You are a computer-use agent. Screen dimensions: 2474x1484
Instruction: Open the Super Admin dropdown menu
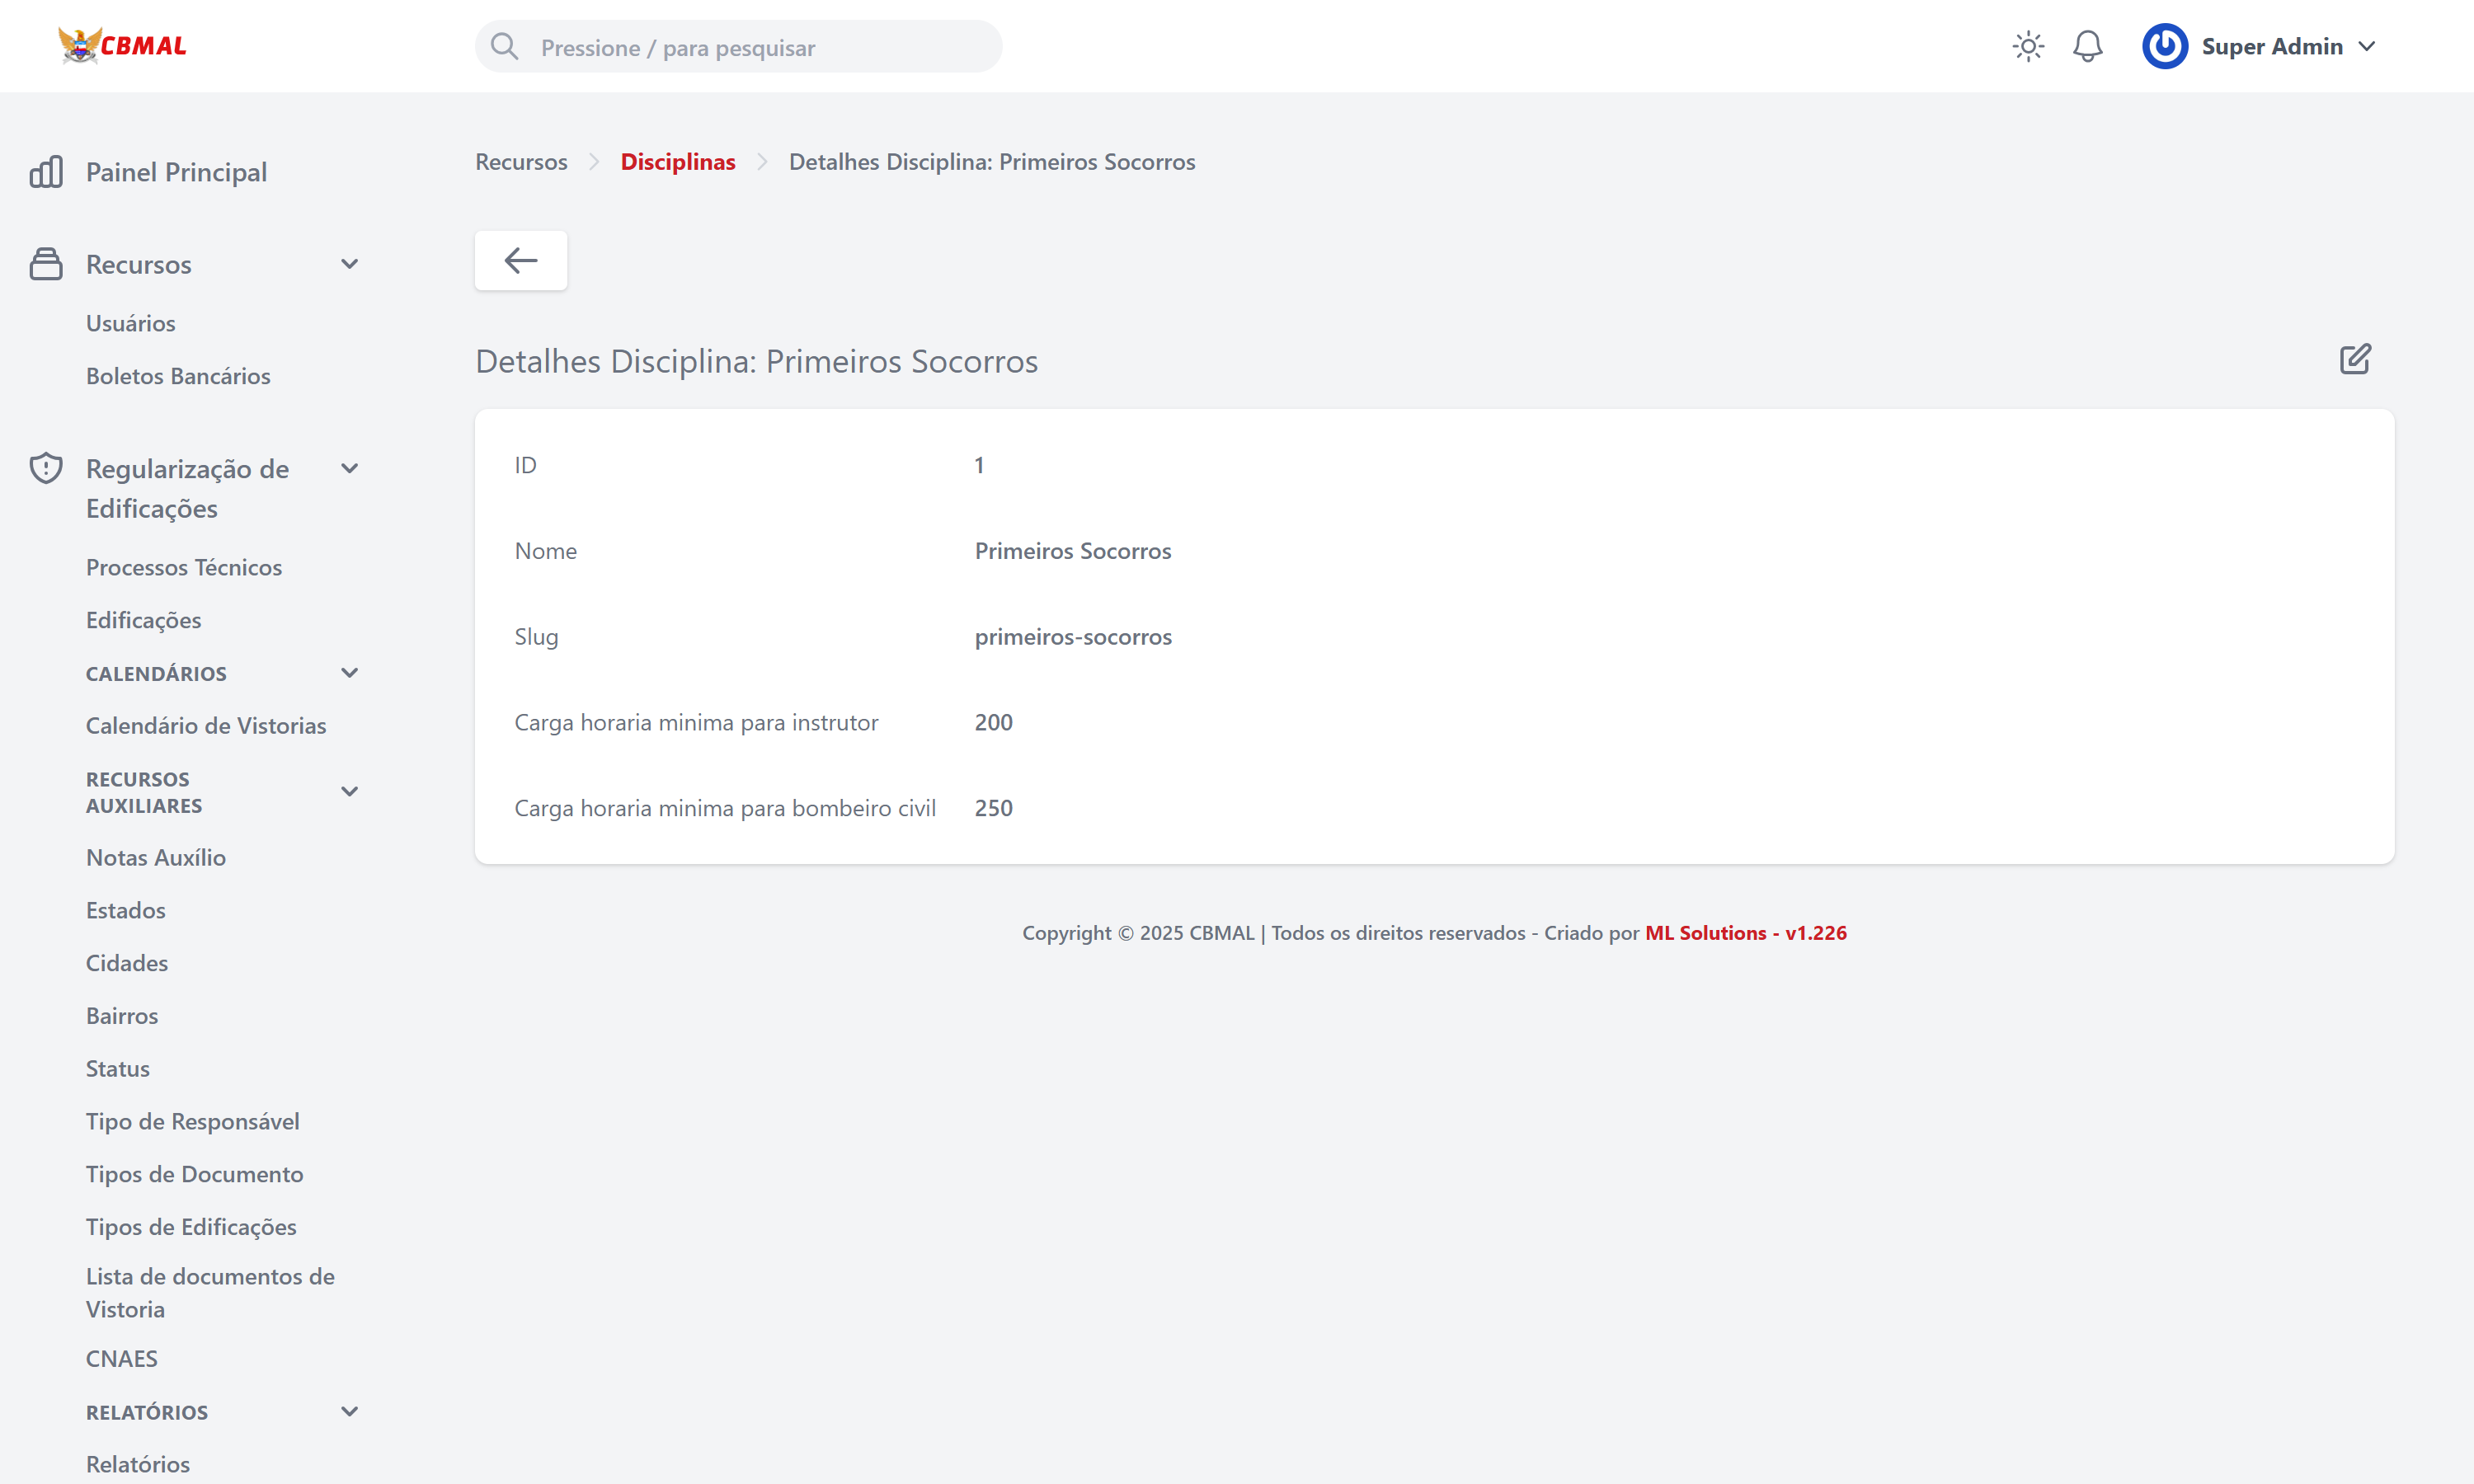coord(2366,46)
